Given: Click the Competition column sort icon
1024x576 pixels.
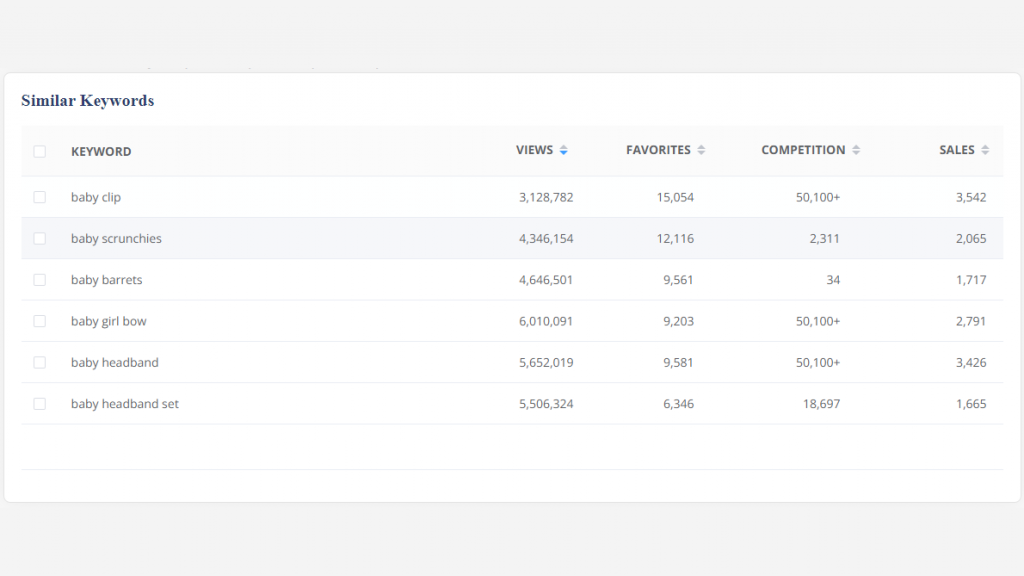Looking at the screenshot, I should pos(856,150).
